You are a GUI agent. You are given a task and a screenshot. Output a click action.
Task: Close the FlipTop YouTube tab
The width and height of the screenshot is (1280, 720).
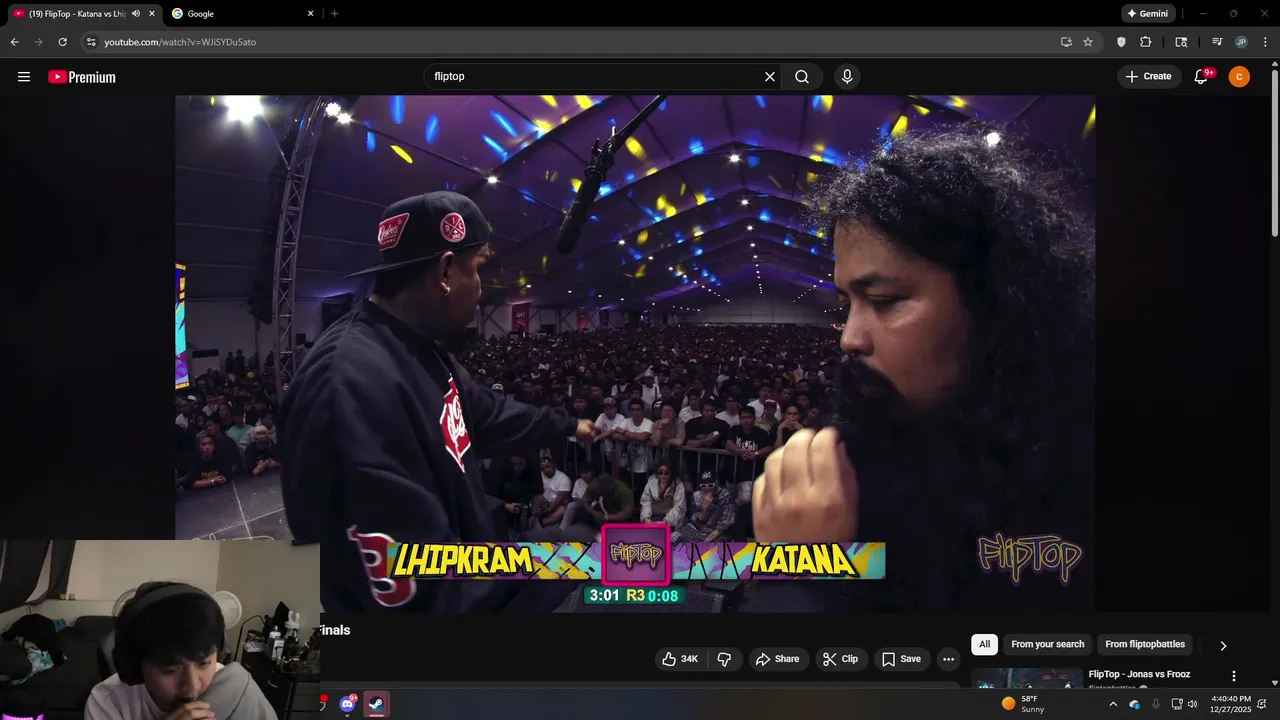(152, 14)
